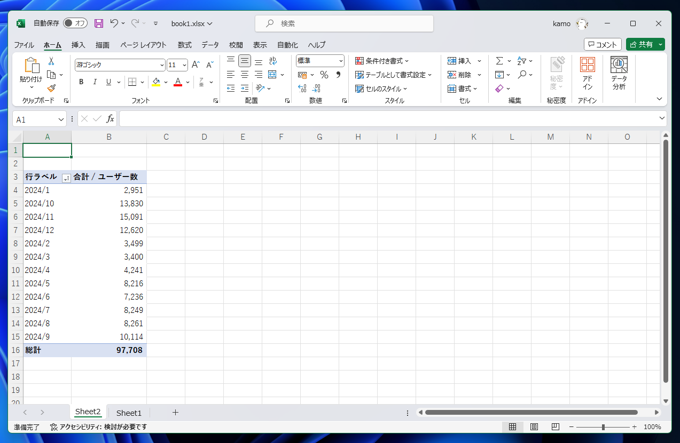Click the Save icon in title bar
Viewport: 680px width, 443px height.
click(98, 23)
